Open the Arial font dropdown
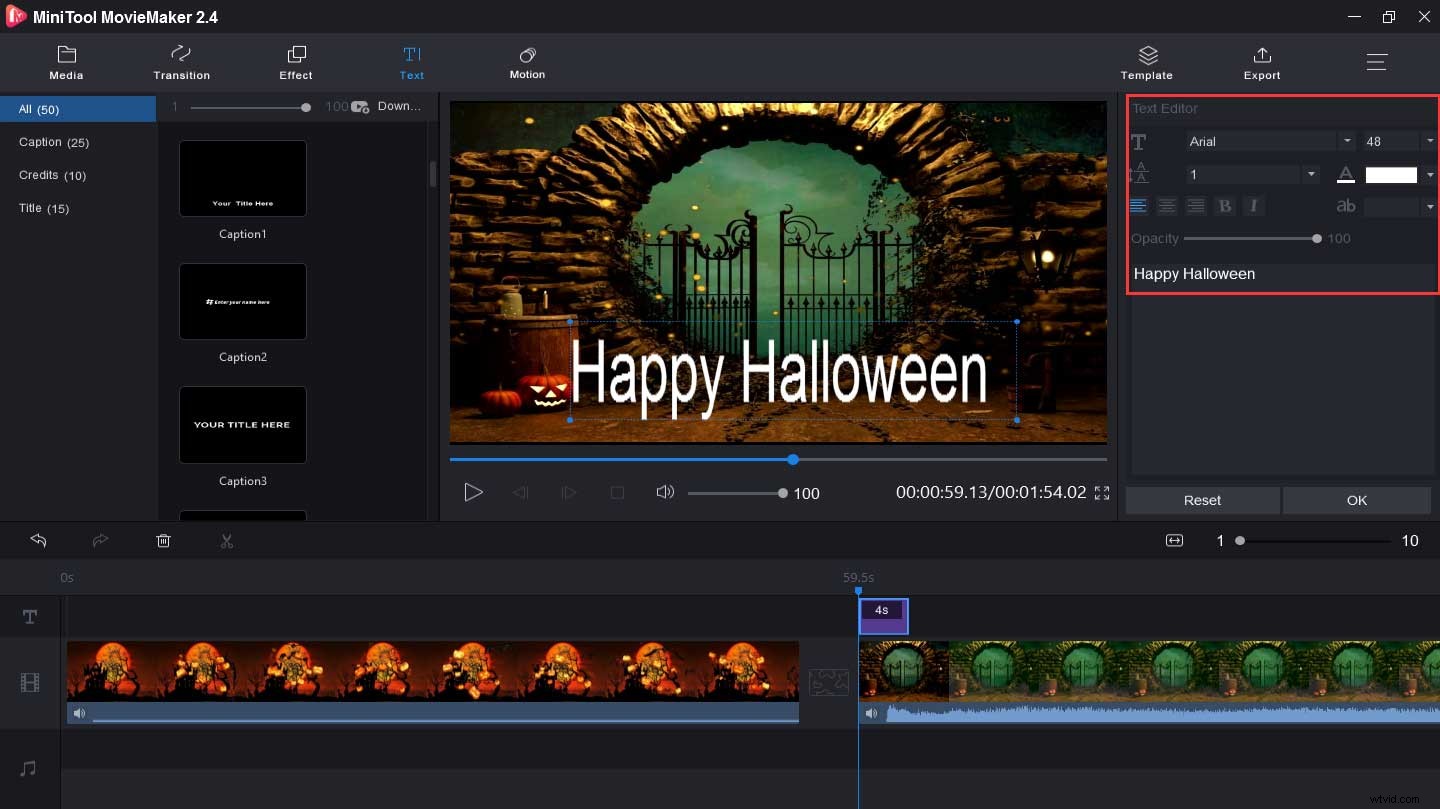Image resolution: width=1440 pixels, height=809 pixels. 1346,141
